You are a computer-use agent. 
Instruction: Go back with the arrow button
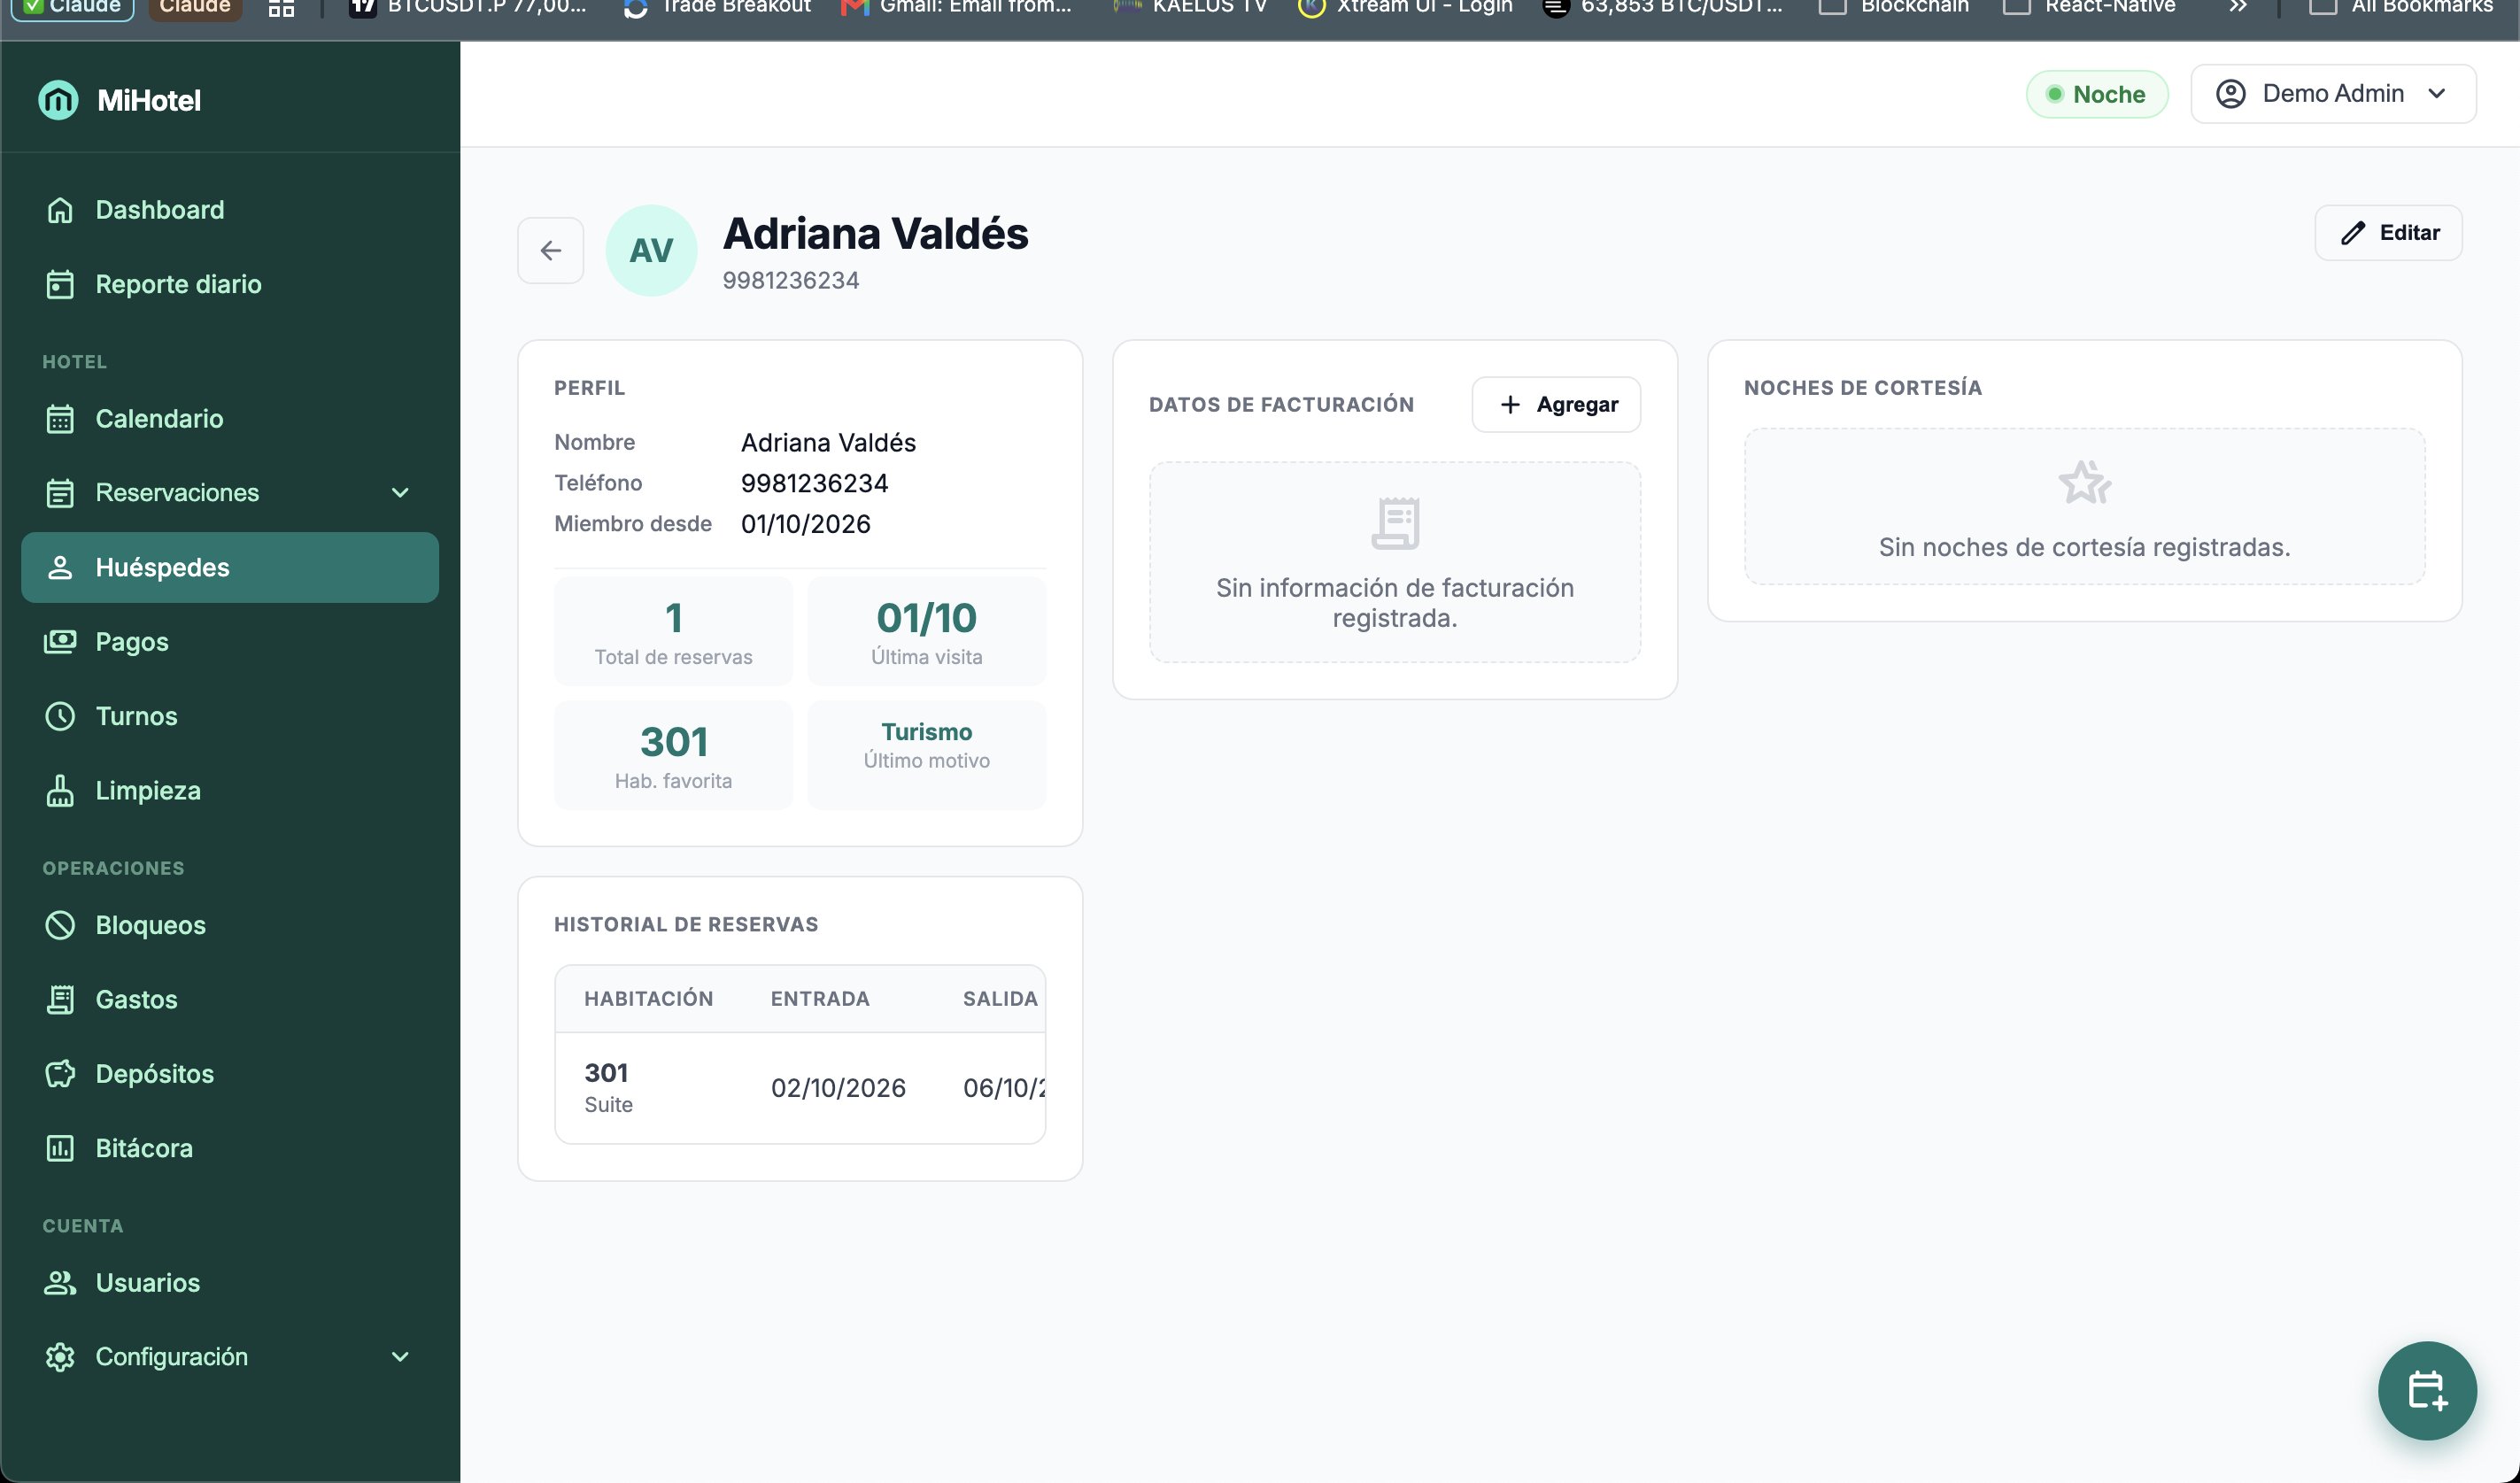pos(550,250)
